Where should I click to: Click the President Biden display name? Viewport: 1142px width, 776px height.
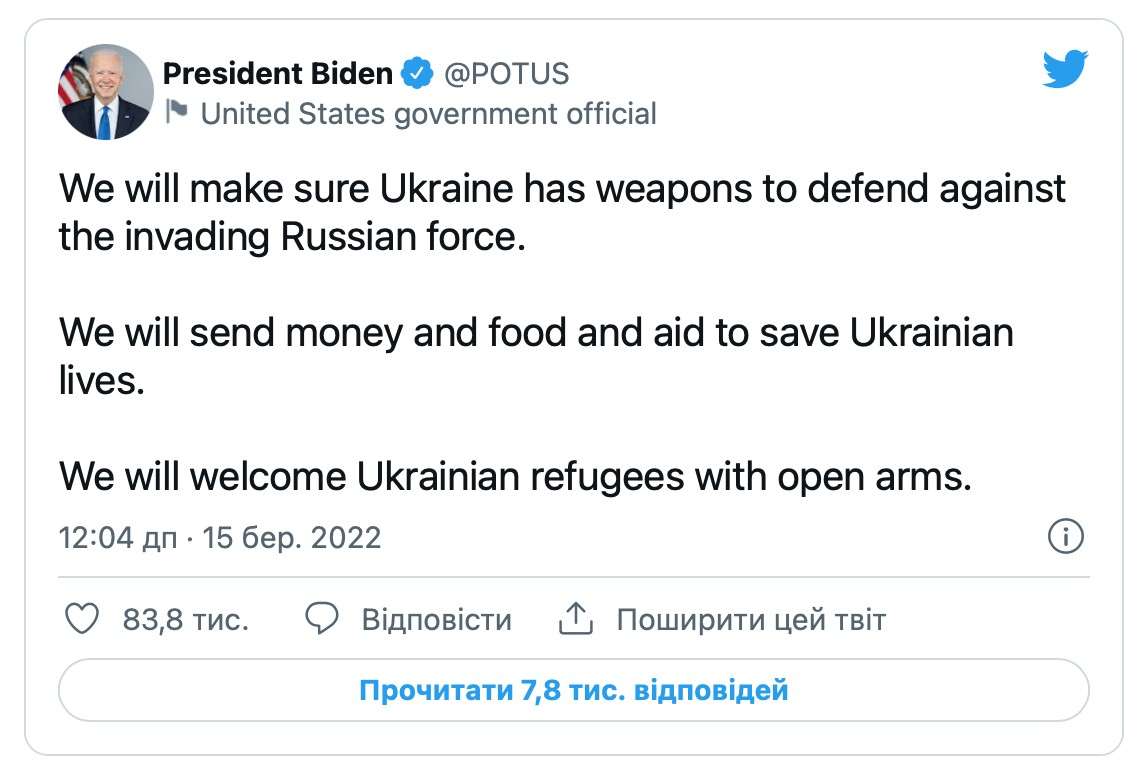(x=277, y=72)
